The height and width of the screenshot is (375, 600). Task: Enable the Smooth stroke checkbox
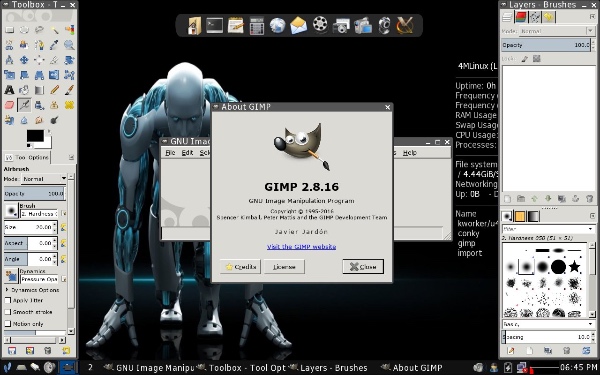coord(8,312)
